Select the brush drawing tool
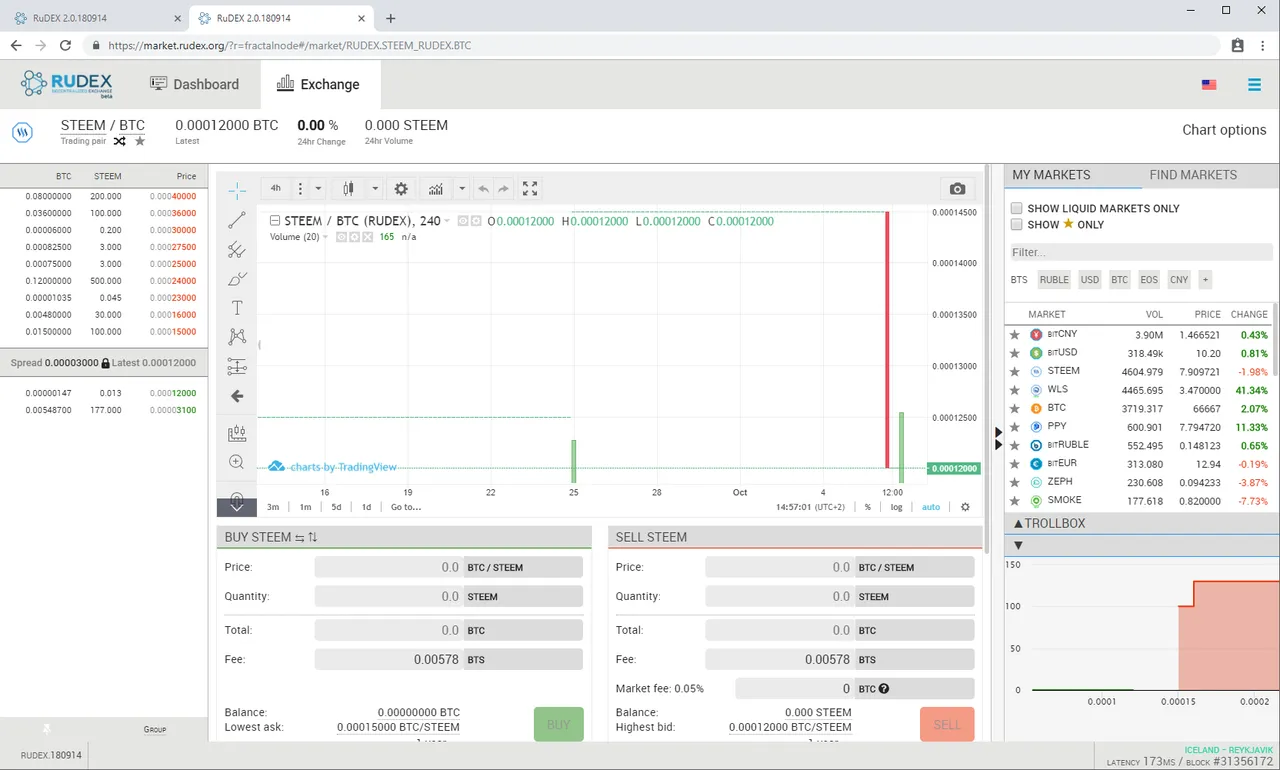The width and height of the screenshot is (1280, 770). coord(237,279)
